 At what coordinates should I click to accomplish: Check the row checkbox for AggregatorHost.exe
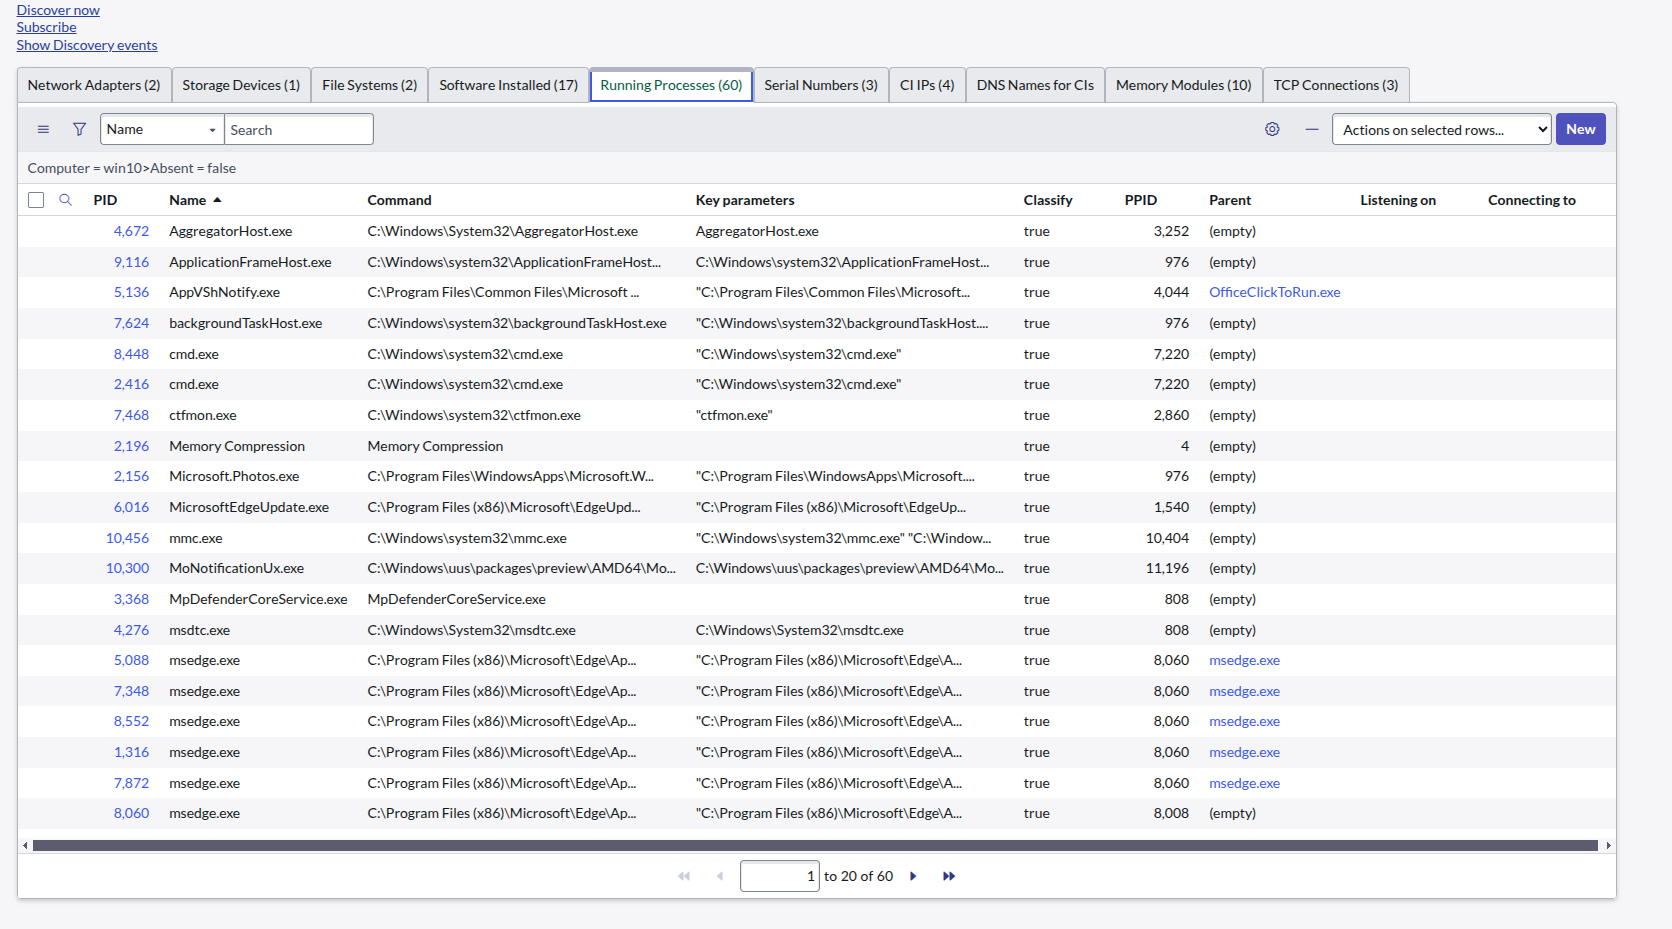[x=36, y=231]
